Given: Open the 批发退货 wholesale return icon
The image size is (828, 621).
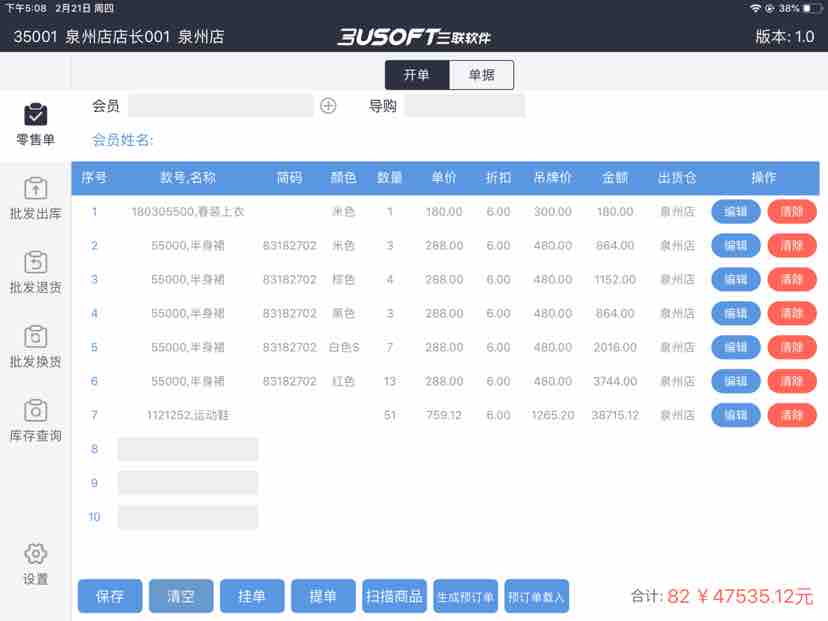Looking at the screenshot, I should click(x=35, y=262).
